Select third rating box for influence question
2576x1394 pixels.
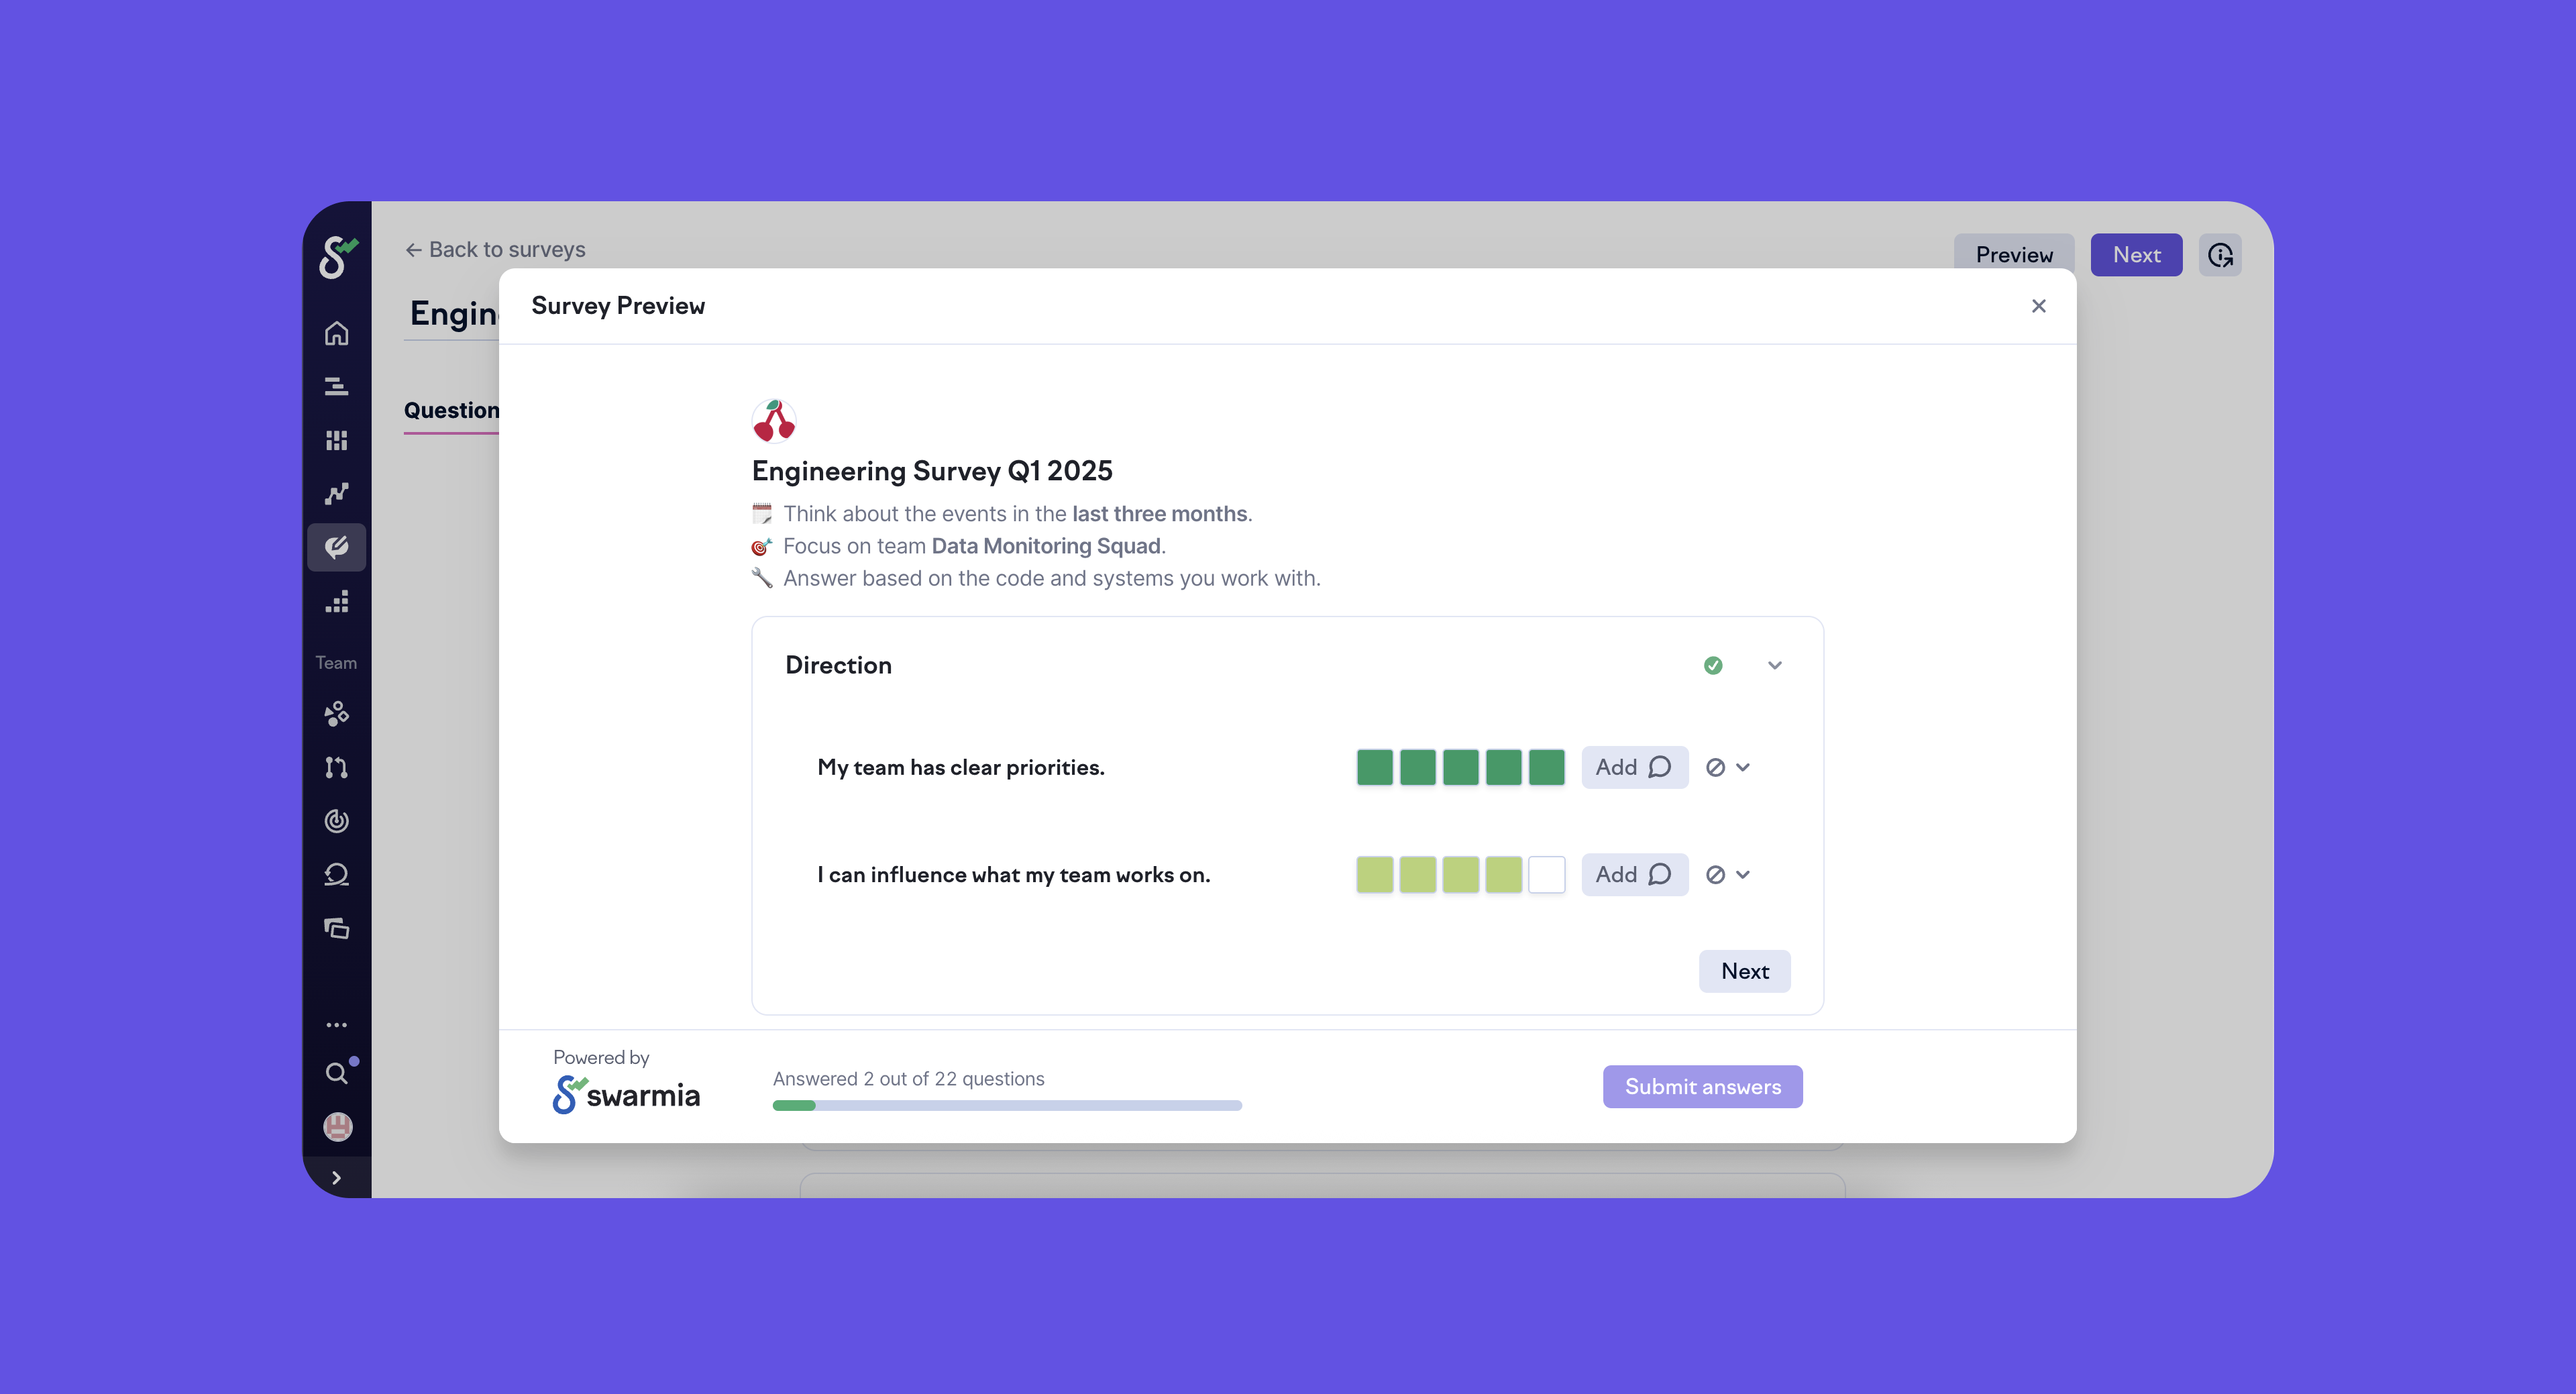coord(1460,874)
